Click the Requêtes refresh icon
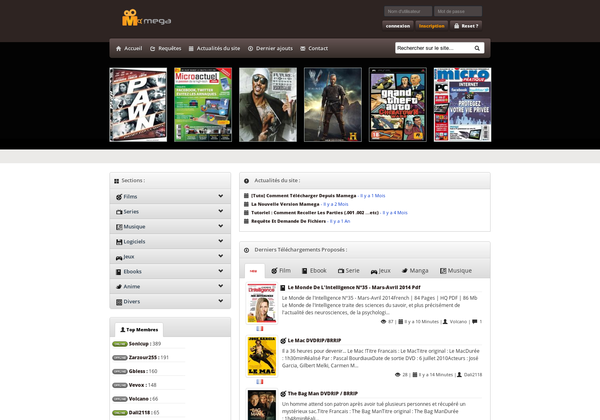This screenshot has height=420, width=600. [x=152, y=49]
